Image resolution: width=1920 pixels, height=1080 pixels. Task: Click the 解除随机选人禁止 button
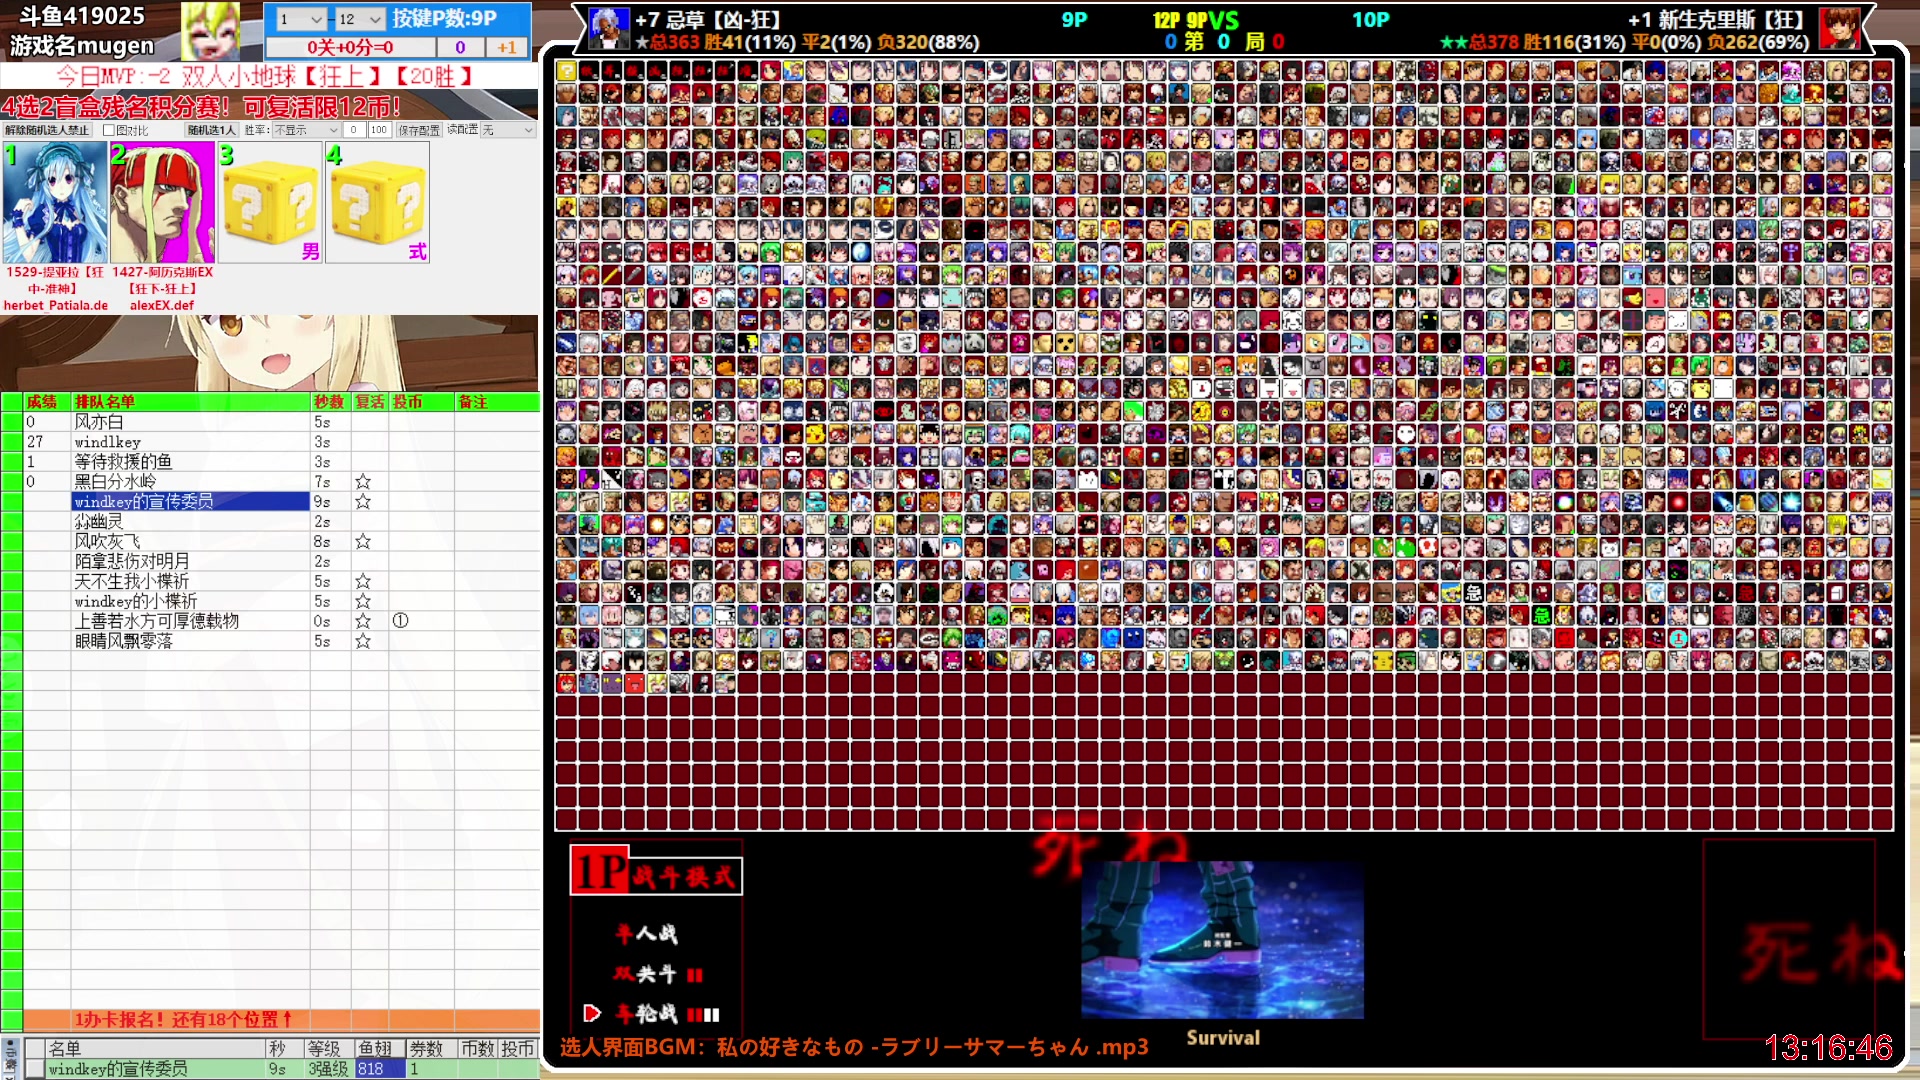coord(46,130)
